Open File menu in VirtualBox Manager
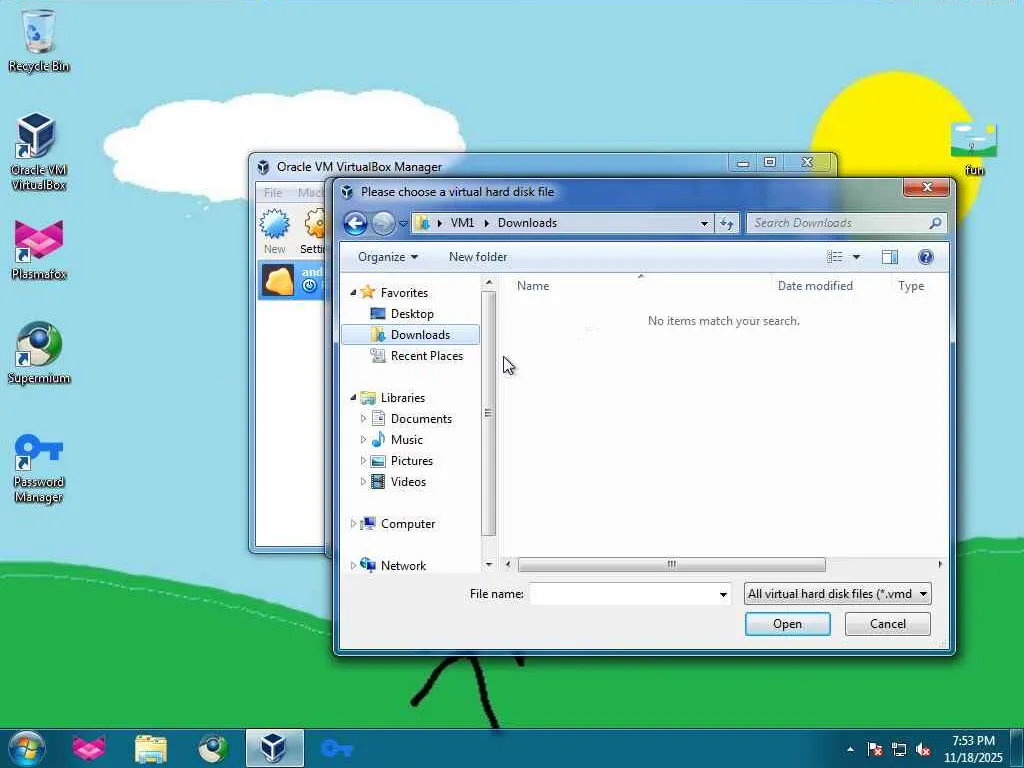Image resolution: width=1024 pixels, height=768 pixels. [273, 193]
